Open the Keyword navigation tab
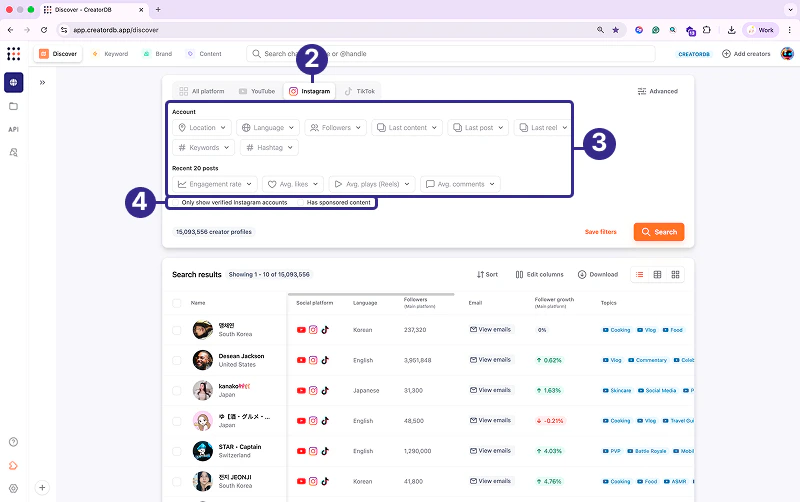The height and width of the screenshot is (502, 800). [110, 54]
